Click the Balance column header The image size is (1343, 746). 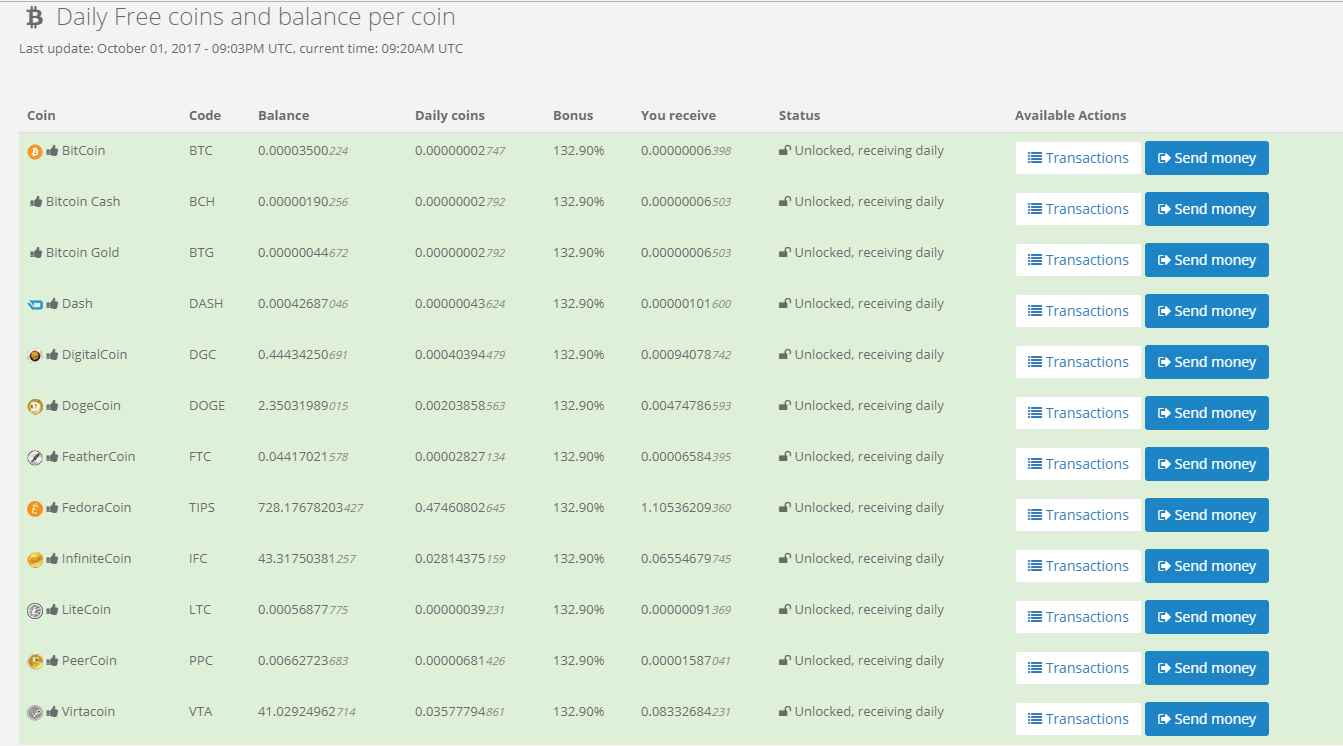coord(283,115)
